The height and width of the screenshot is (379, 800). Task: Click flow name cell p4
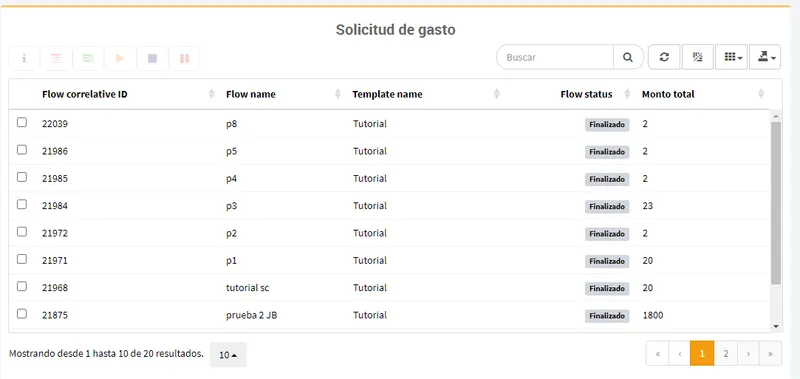click(231, 179)
